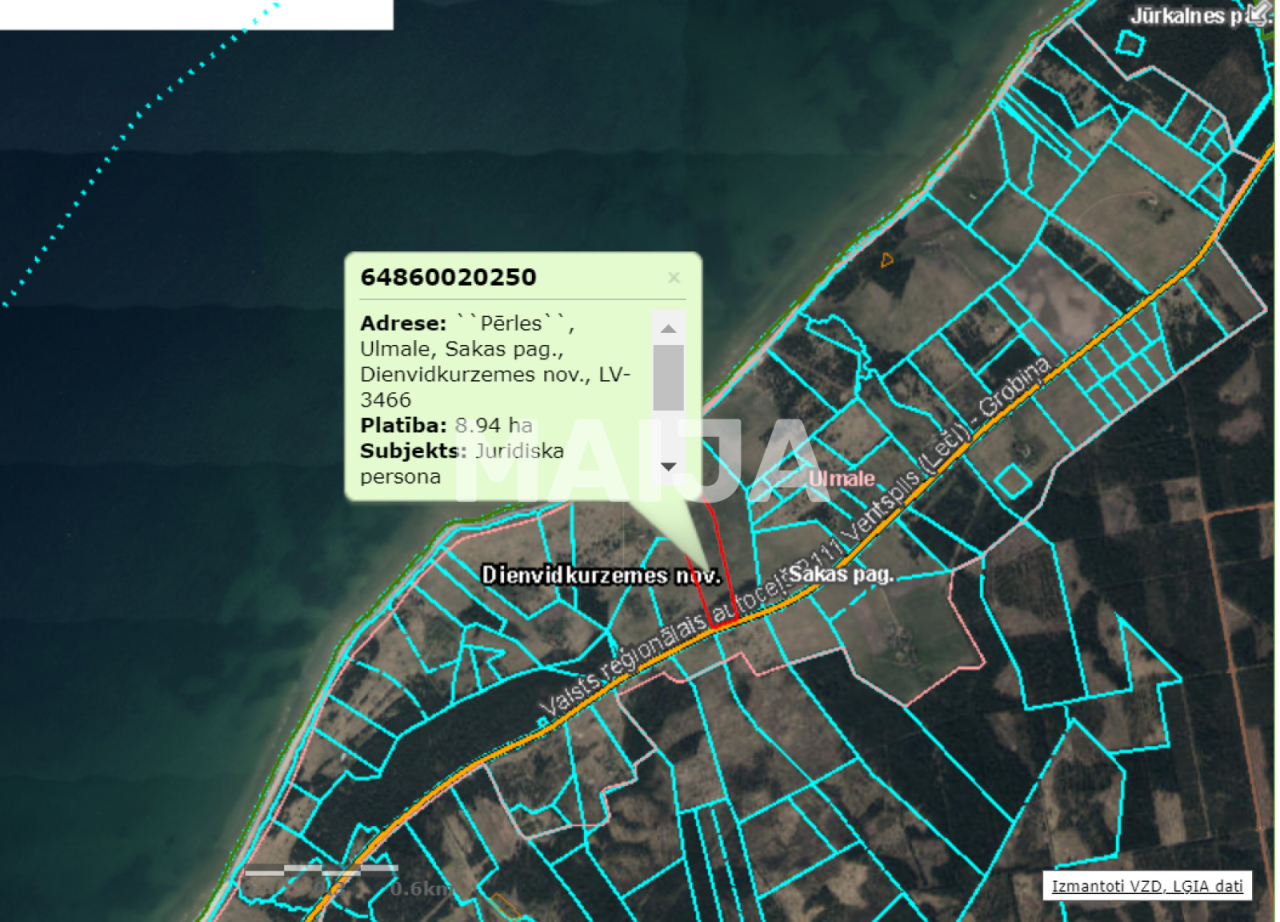This screenshot has height=922, width=1280.
Task: Click the small orange triangle map marker
Action: coord(886,260)
